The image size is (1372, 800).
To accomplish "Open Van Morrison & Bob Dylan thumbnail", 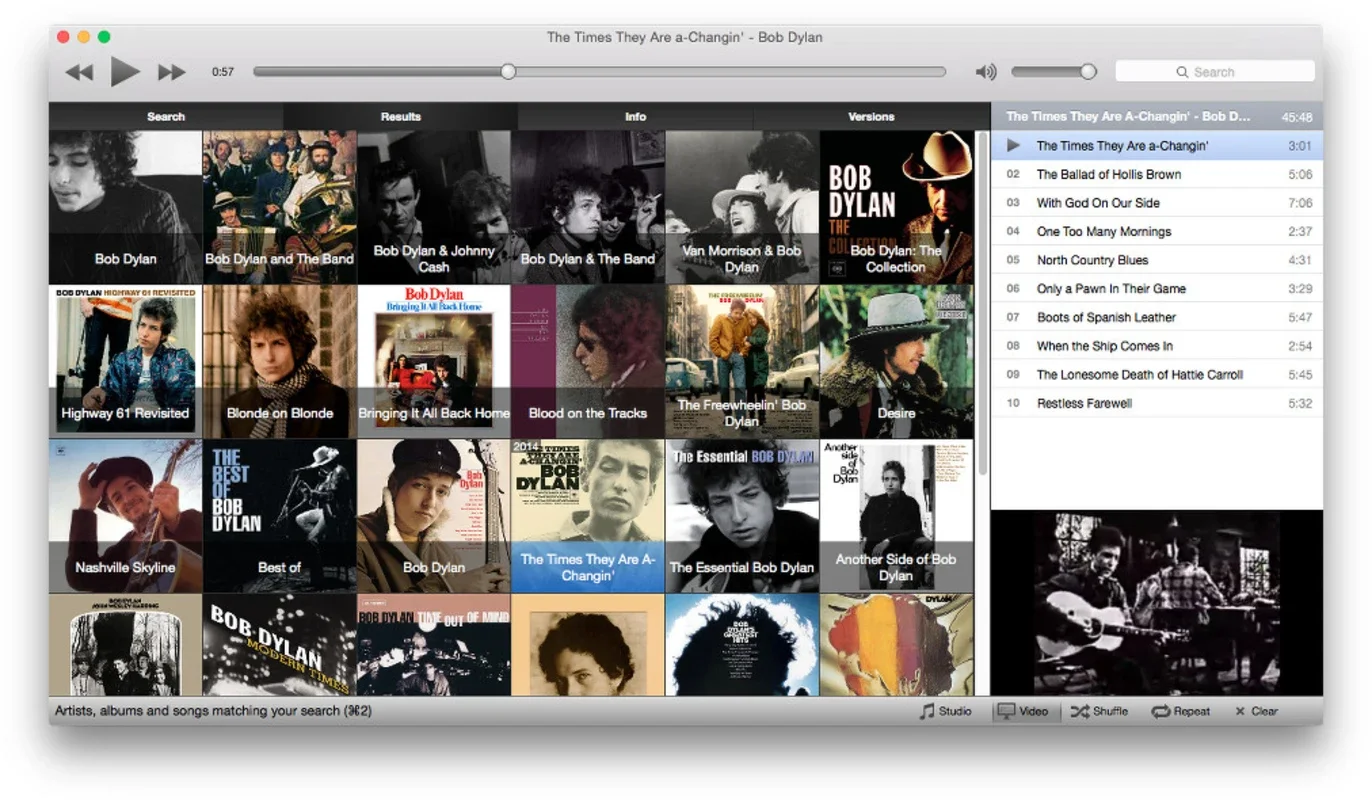I will click(x=742, y=207).
